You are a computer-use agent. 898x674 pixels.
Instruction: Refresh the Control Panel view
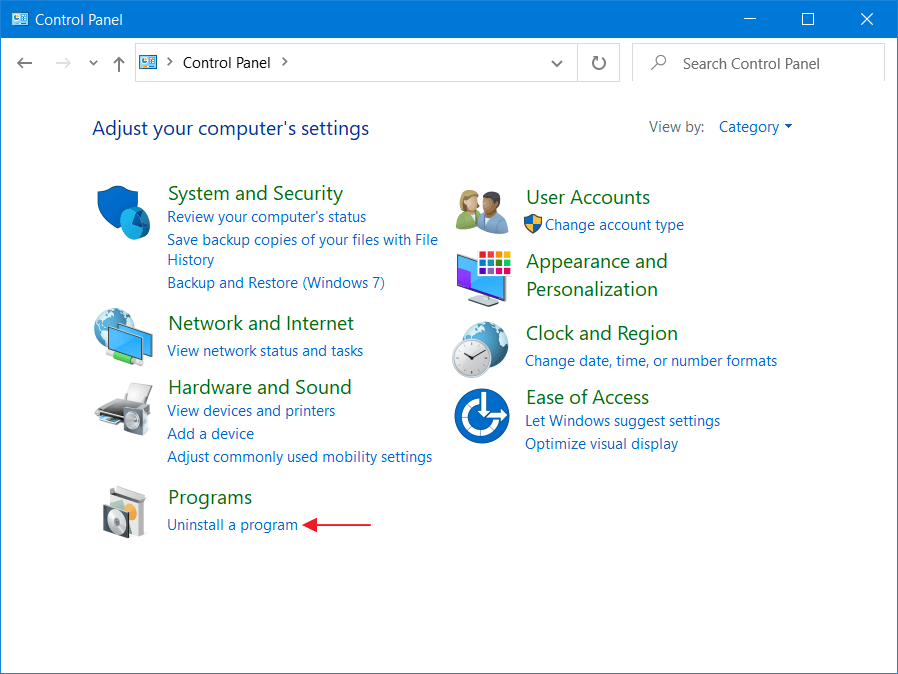[x=598, y=62]
